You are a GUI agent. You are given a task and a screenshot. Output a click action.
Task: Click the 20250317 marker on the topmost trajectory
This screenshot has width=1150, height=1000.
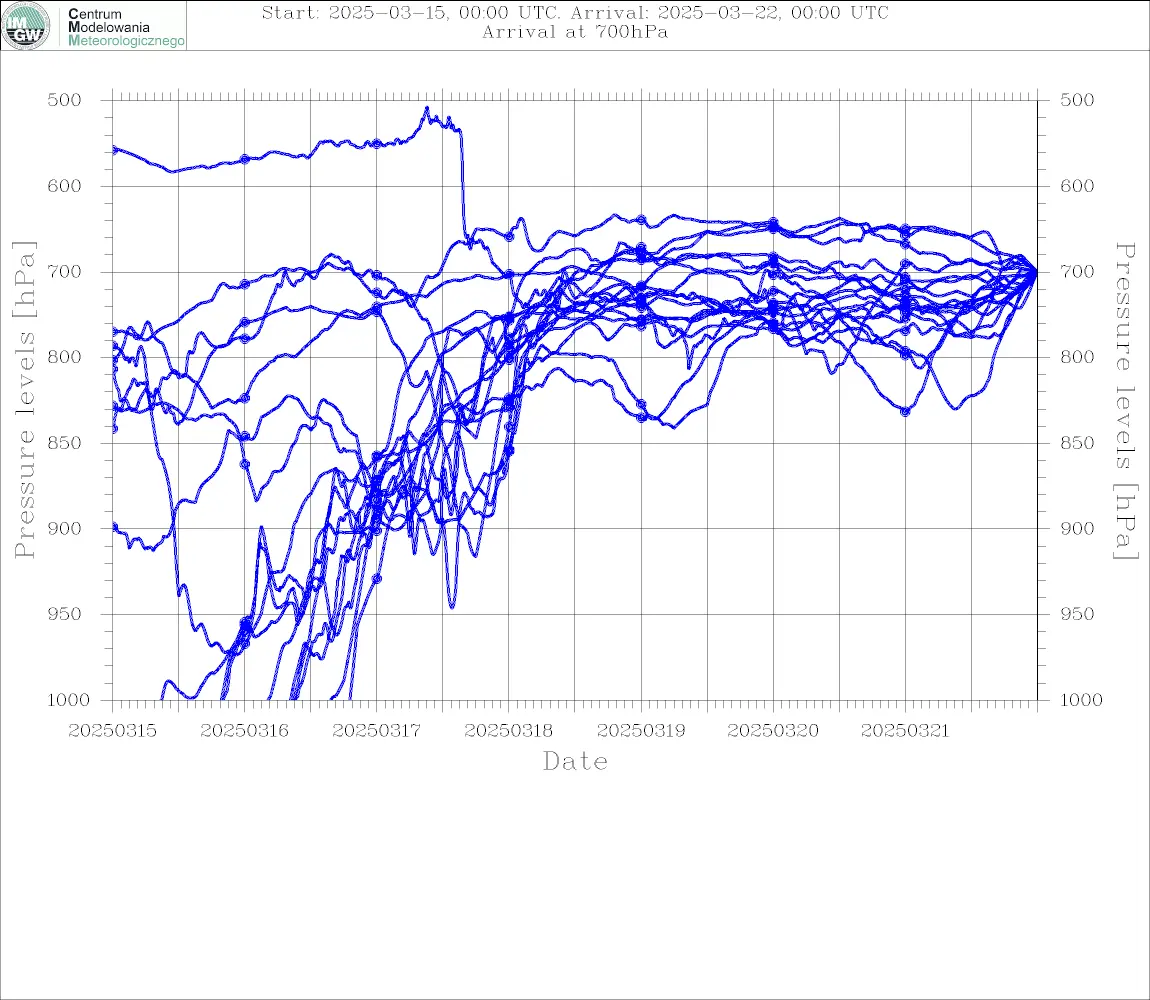377,144
